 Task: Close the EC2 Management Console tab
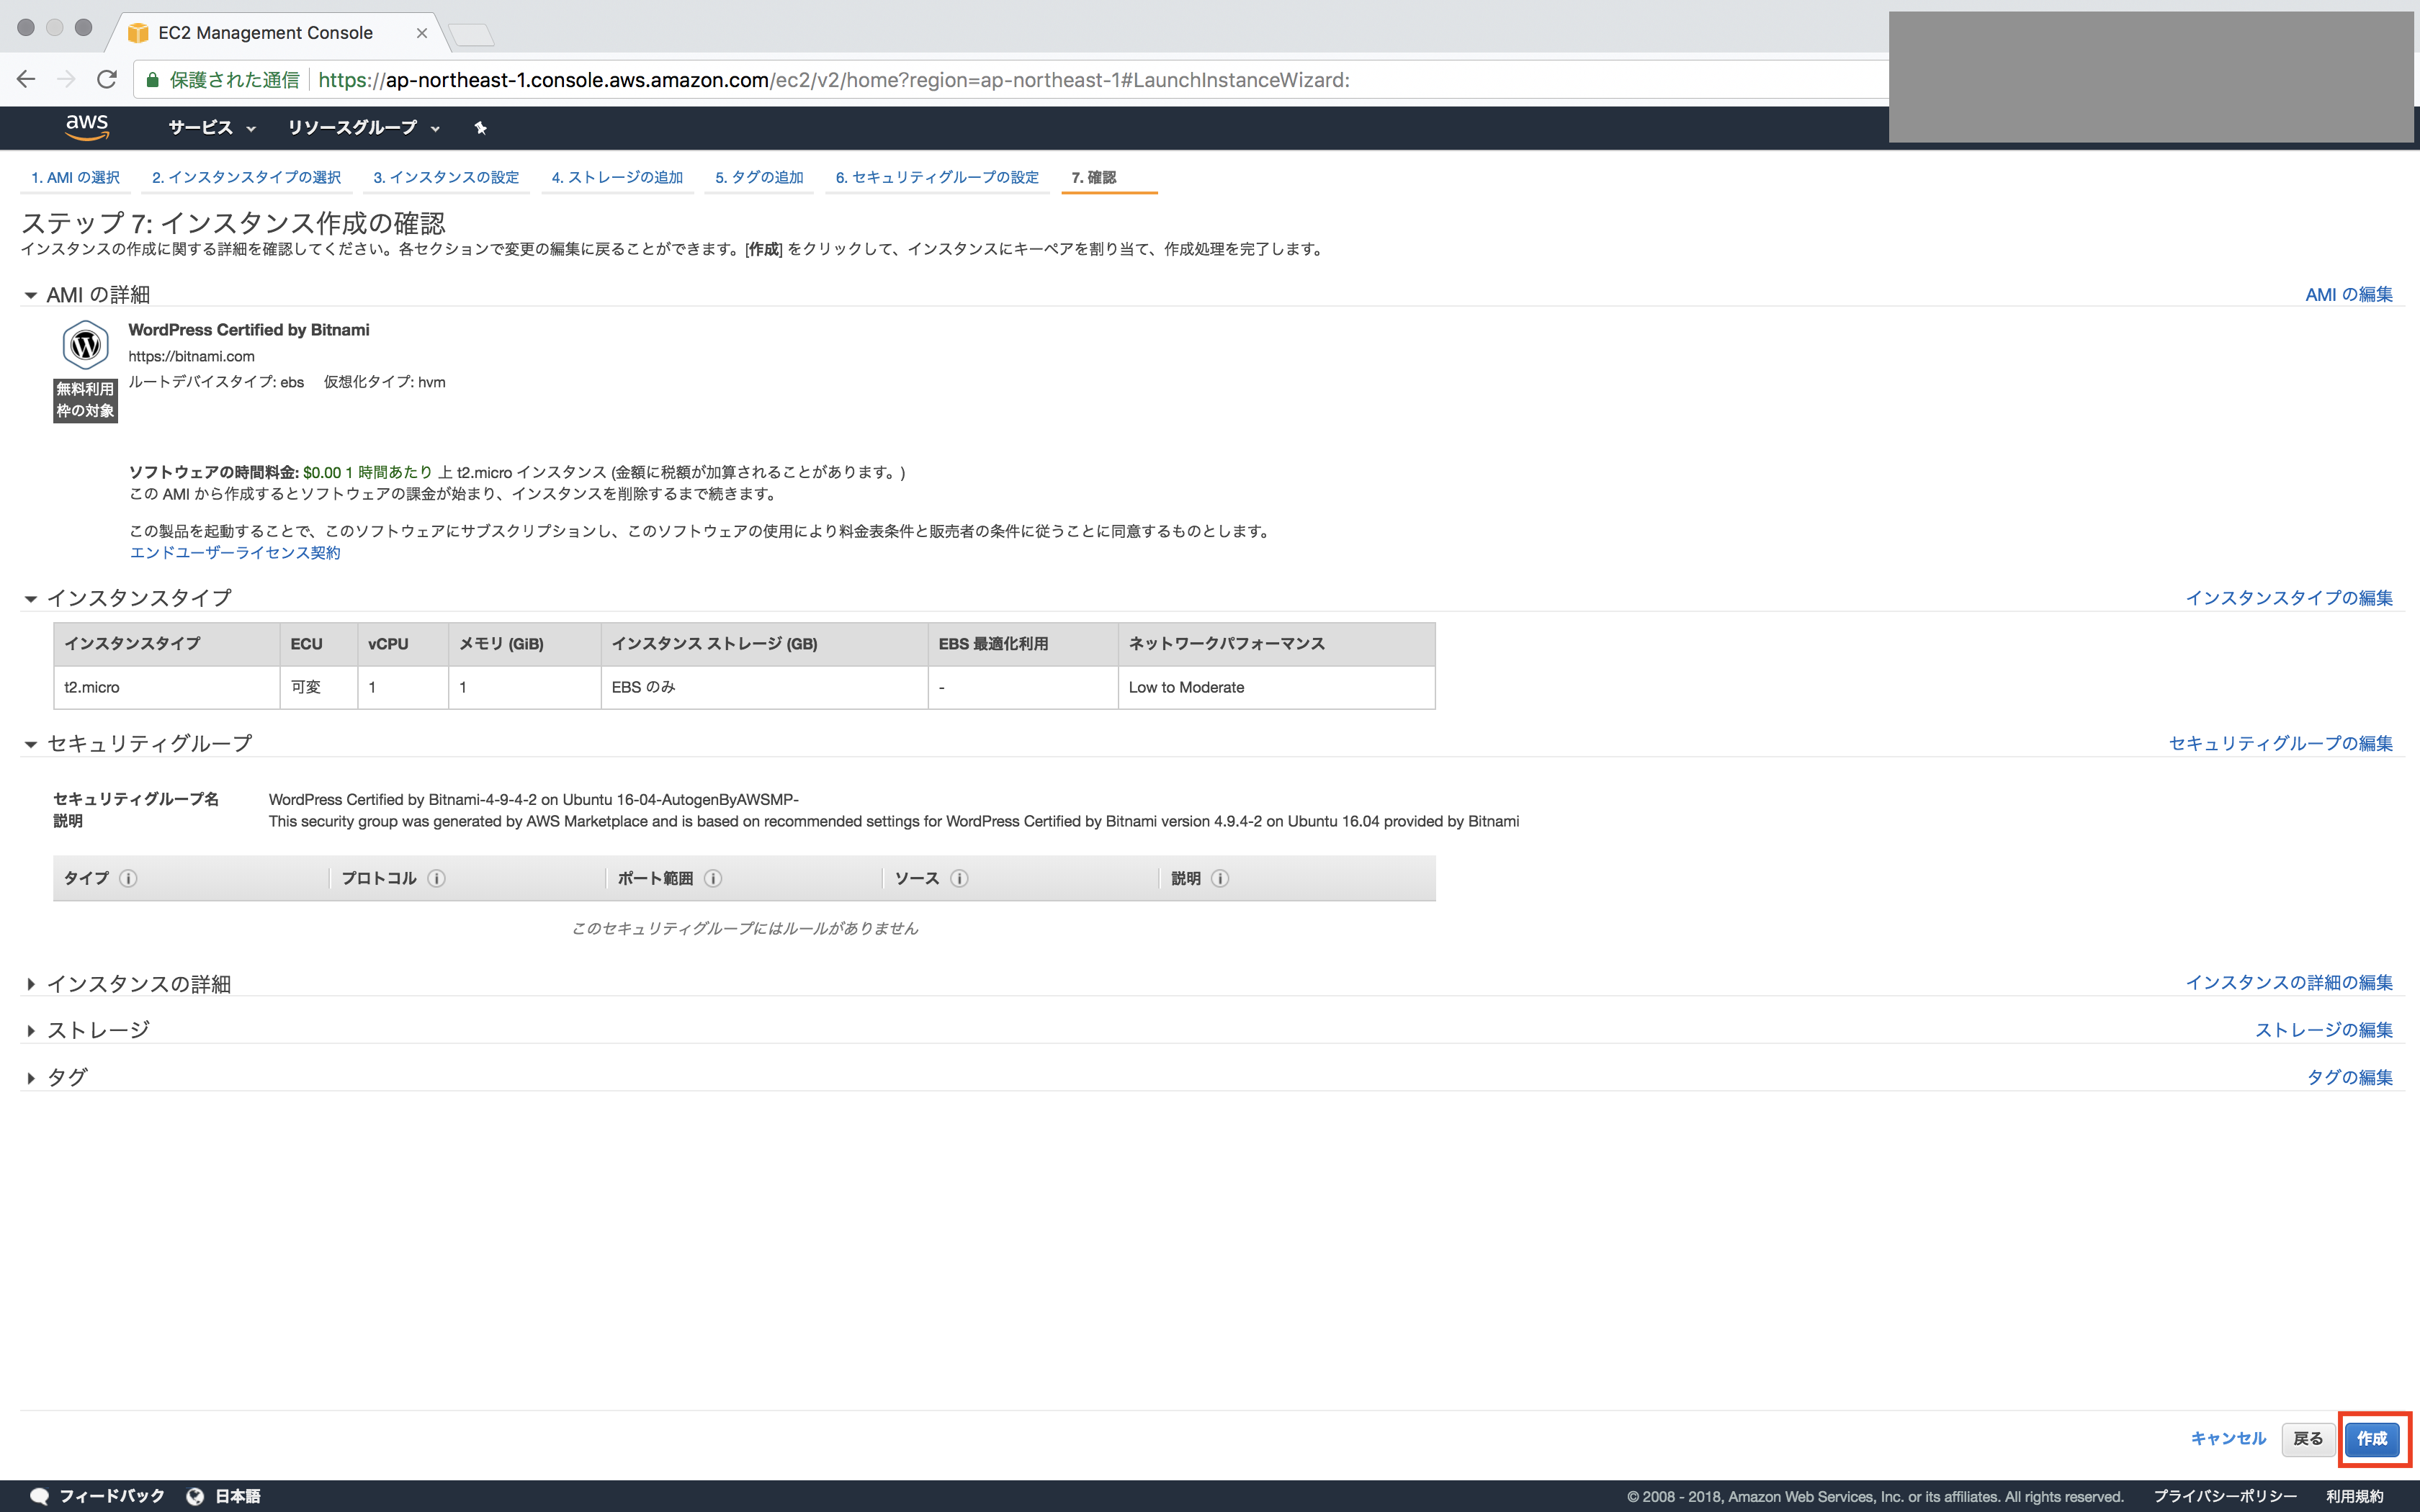tap(422, 33)
